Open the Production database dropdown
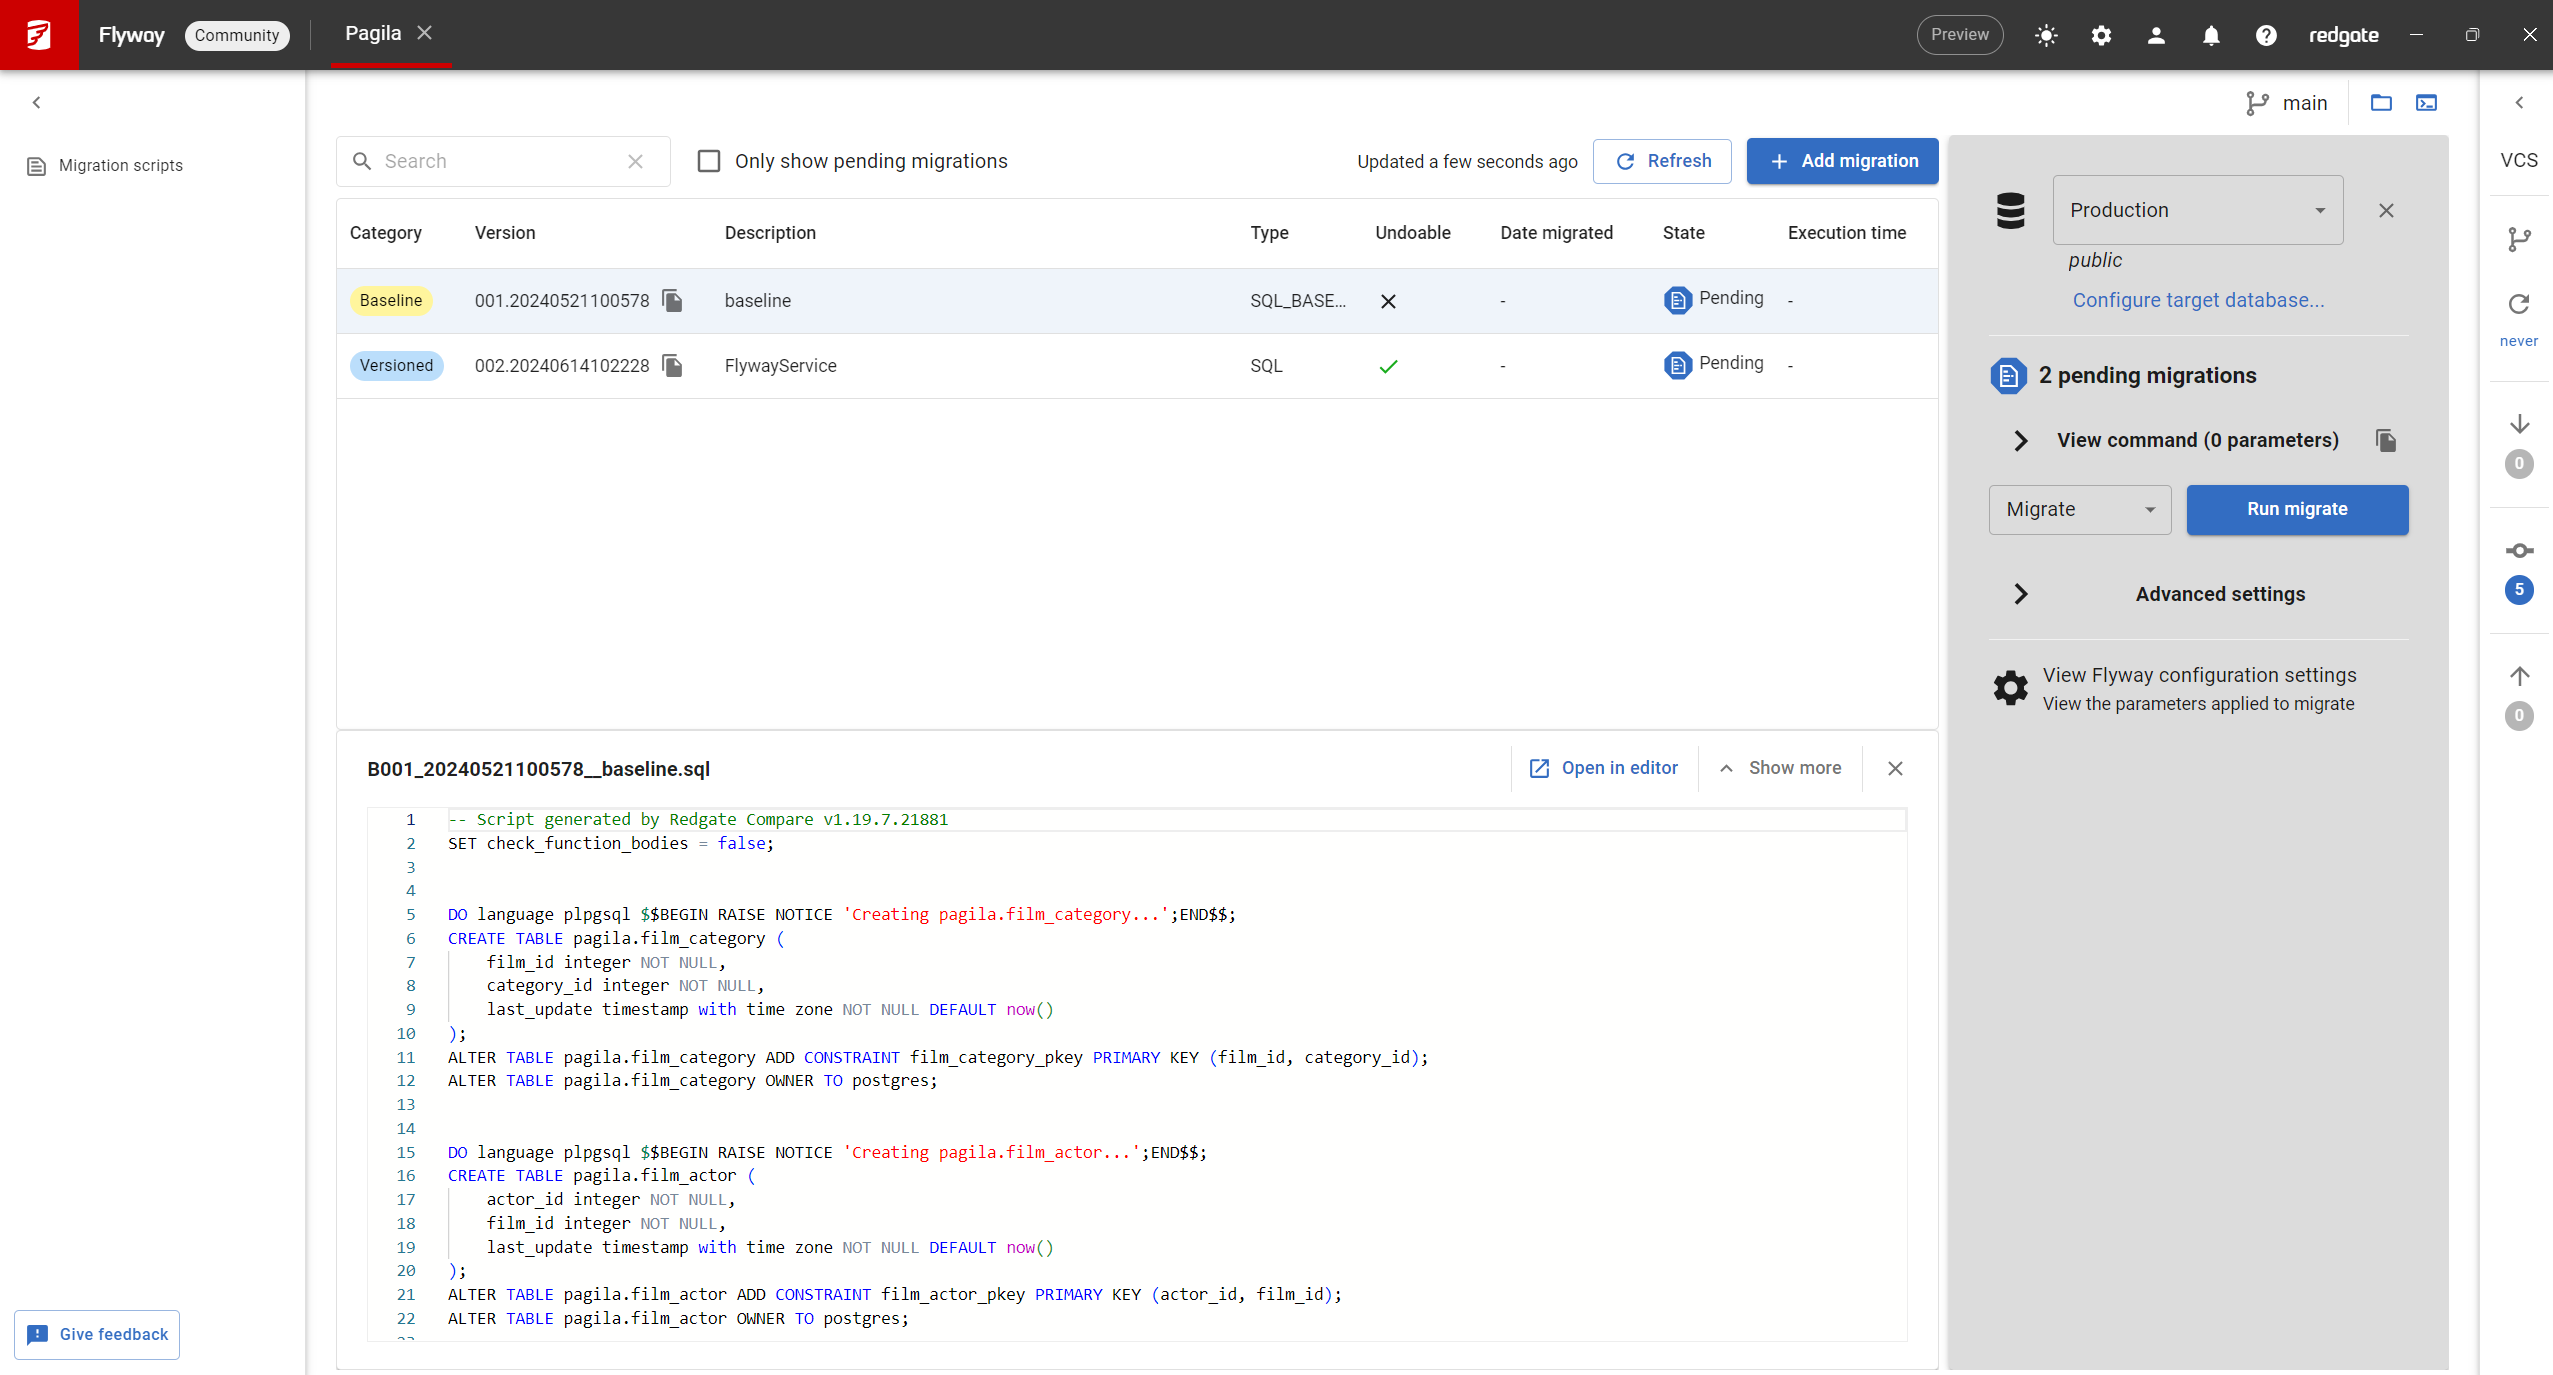 click(2196, 210)
